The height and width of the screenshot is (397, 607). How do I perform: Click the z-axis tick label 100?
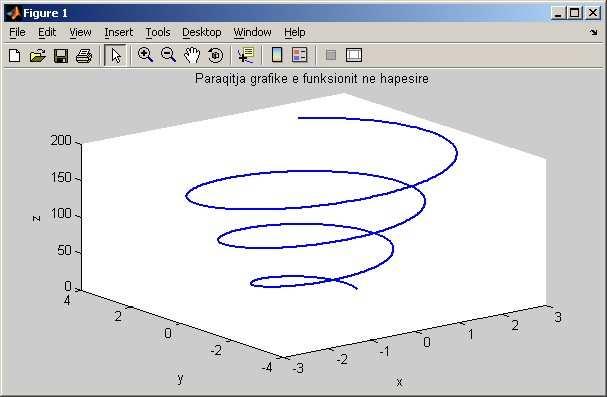pyautogui.click(x=61, y=213)
